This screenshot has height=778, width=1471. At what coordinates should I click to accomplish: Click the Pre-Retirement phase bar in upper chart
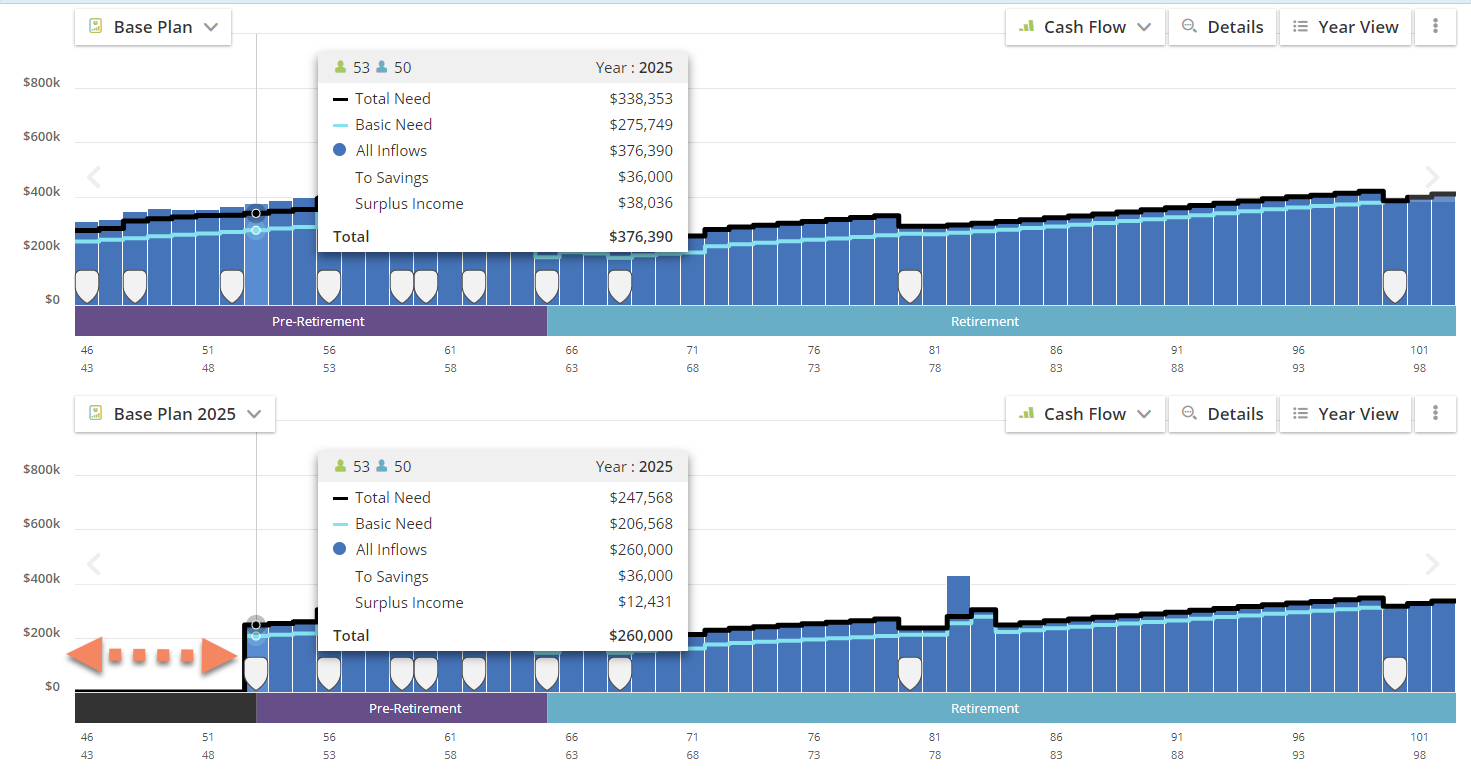[311, 321]
